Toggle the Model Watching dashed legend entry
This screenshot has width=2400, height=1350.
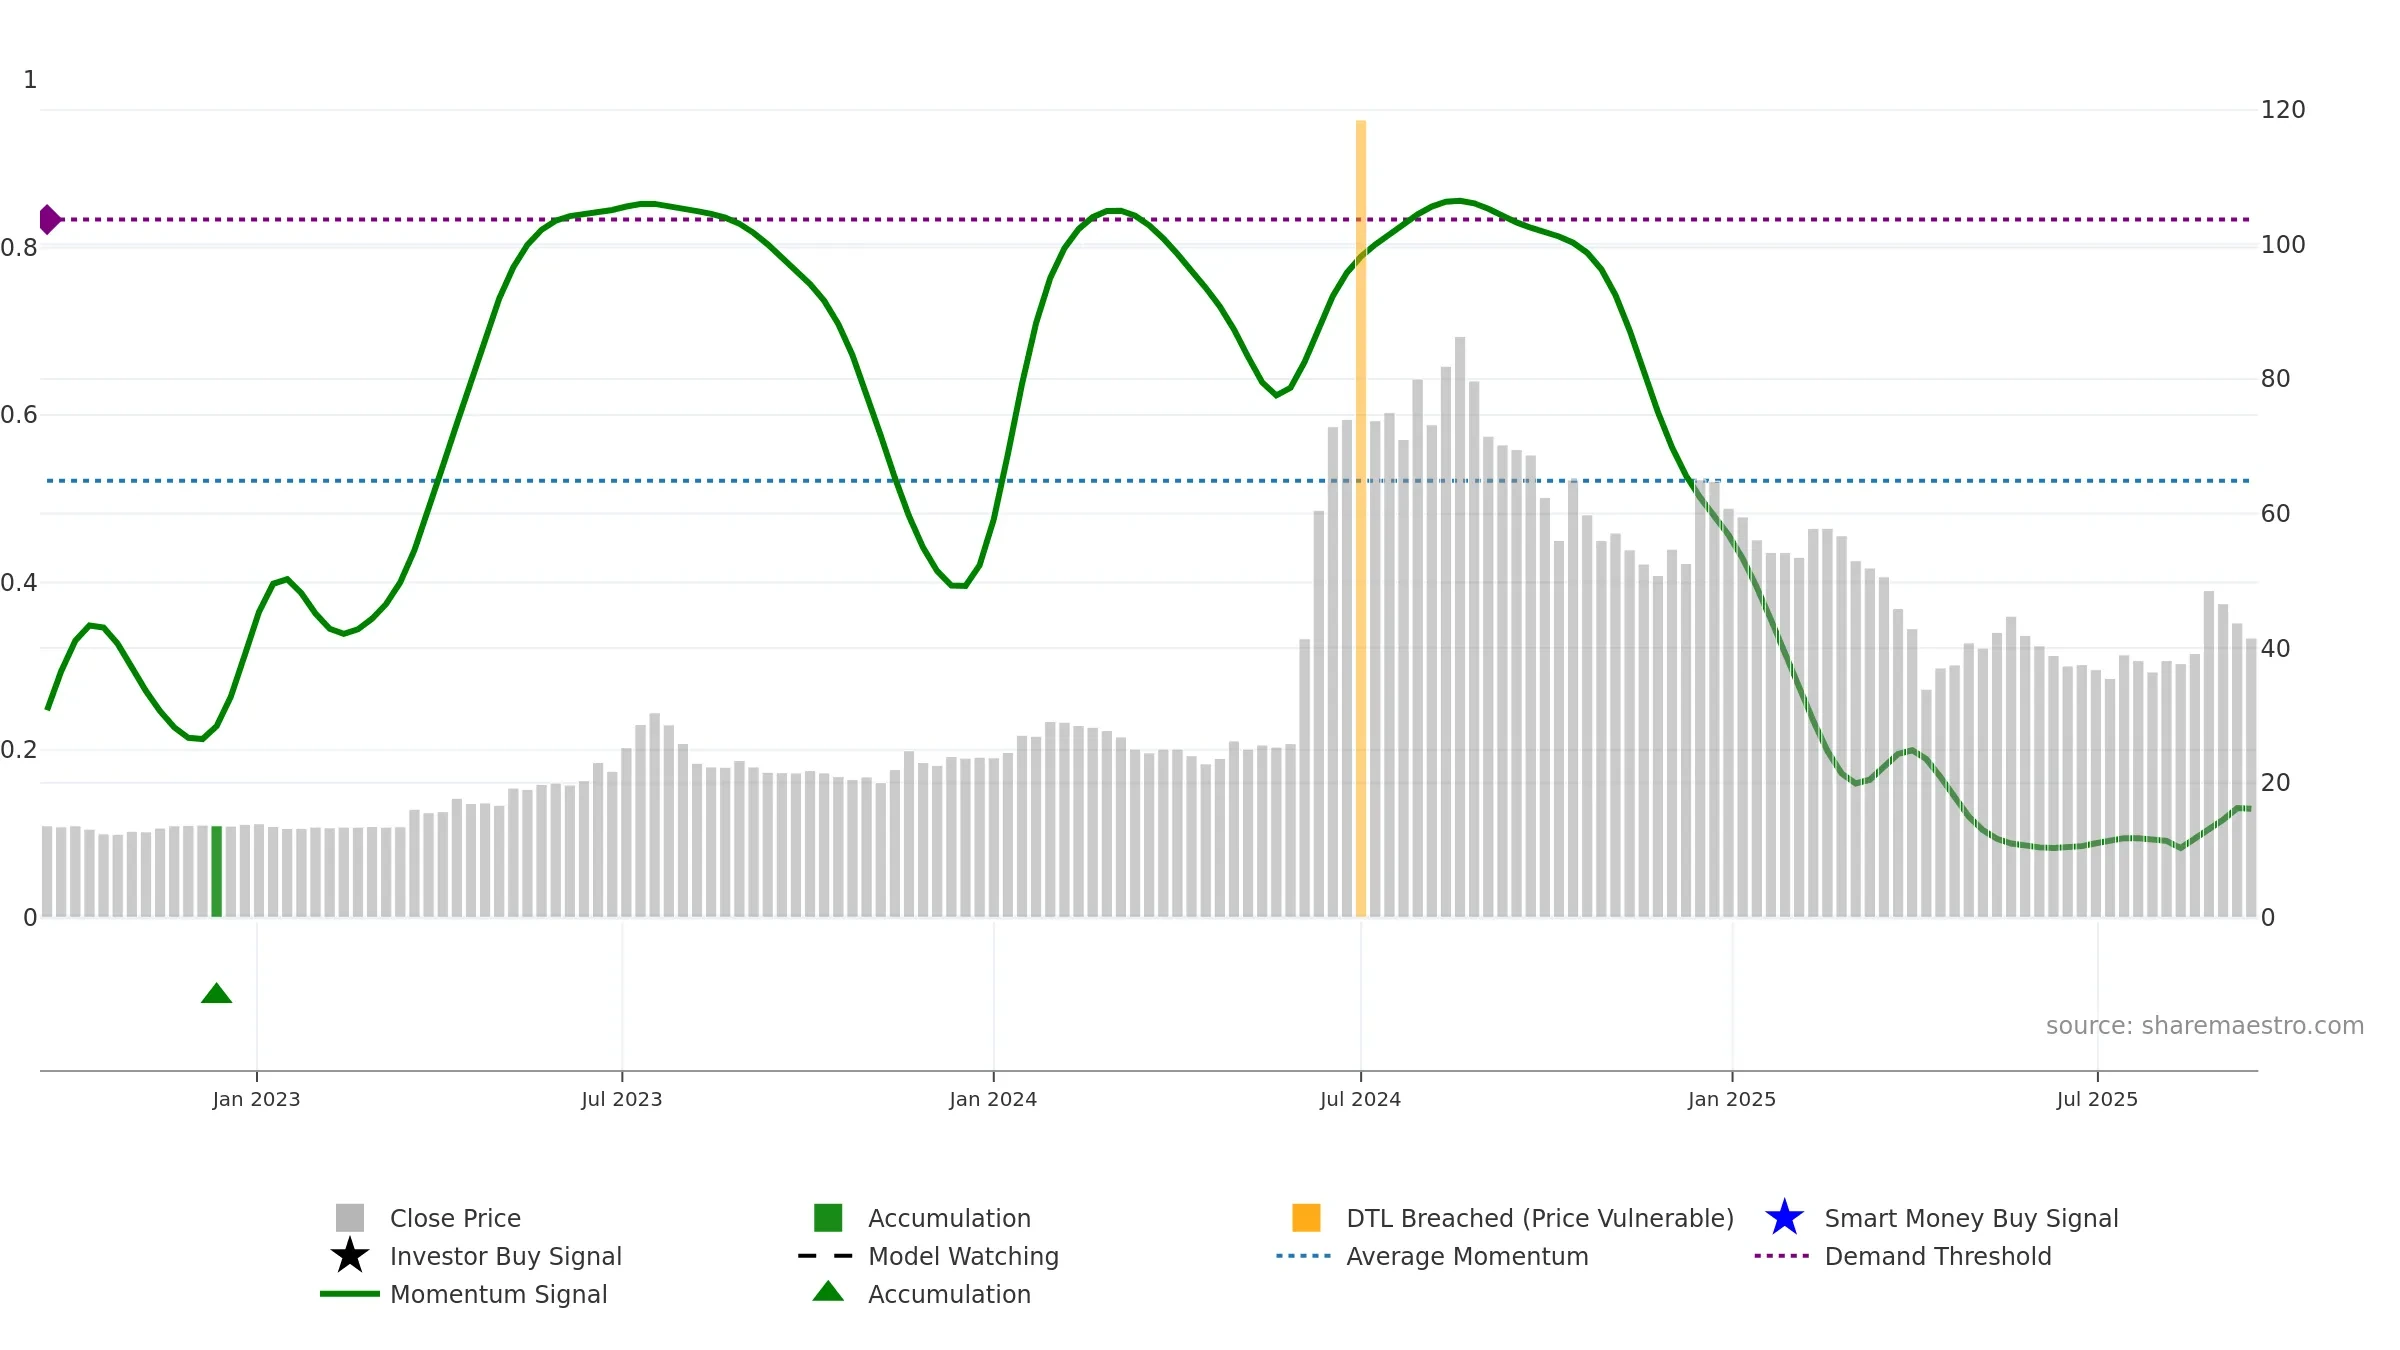[x=928, y=1256]
